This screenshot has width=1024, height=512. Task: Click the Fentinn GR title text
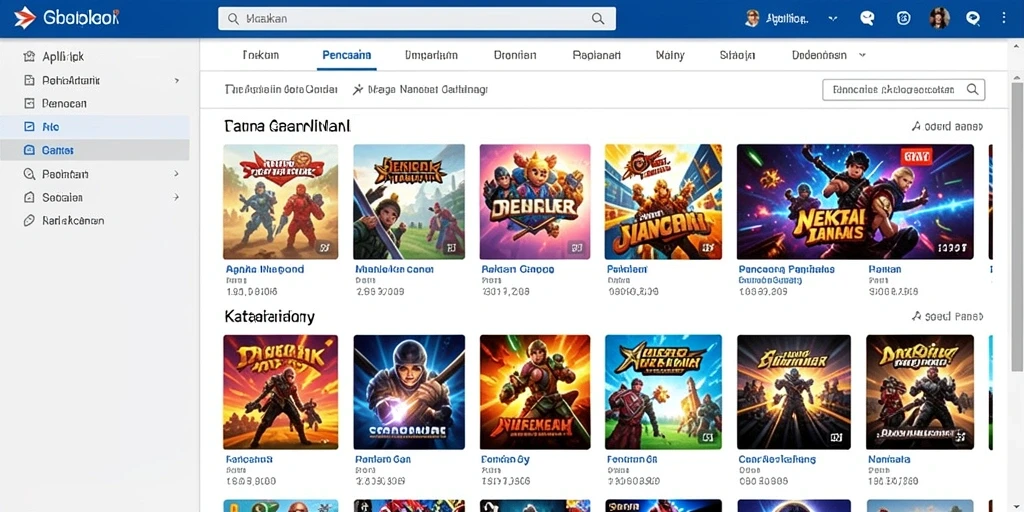pos(632,460)
